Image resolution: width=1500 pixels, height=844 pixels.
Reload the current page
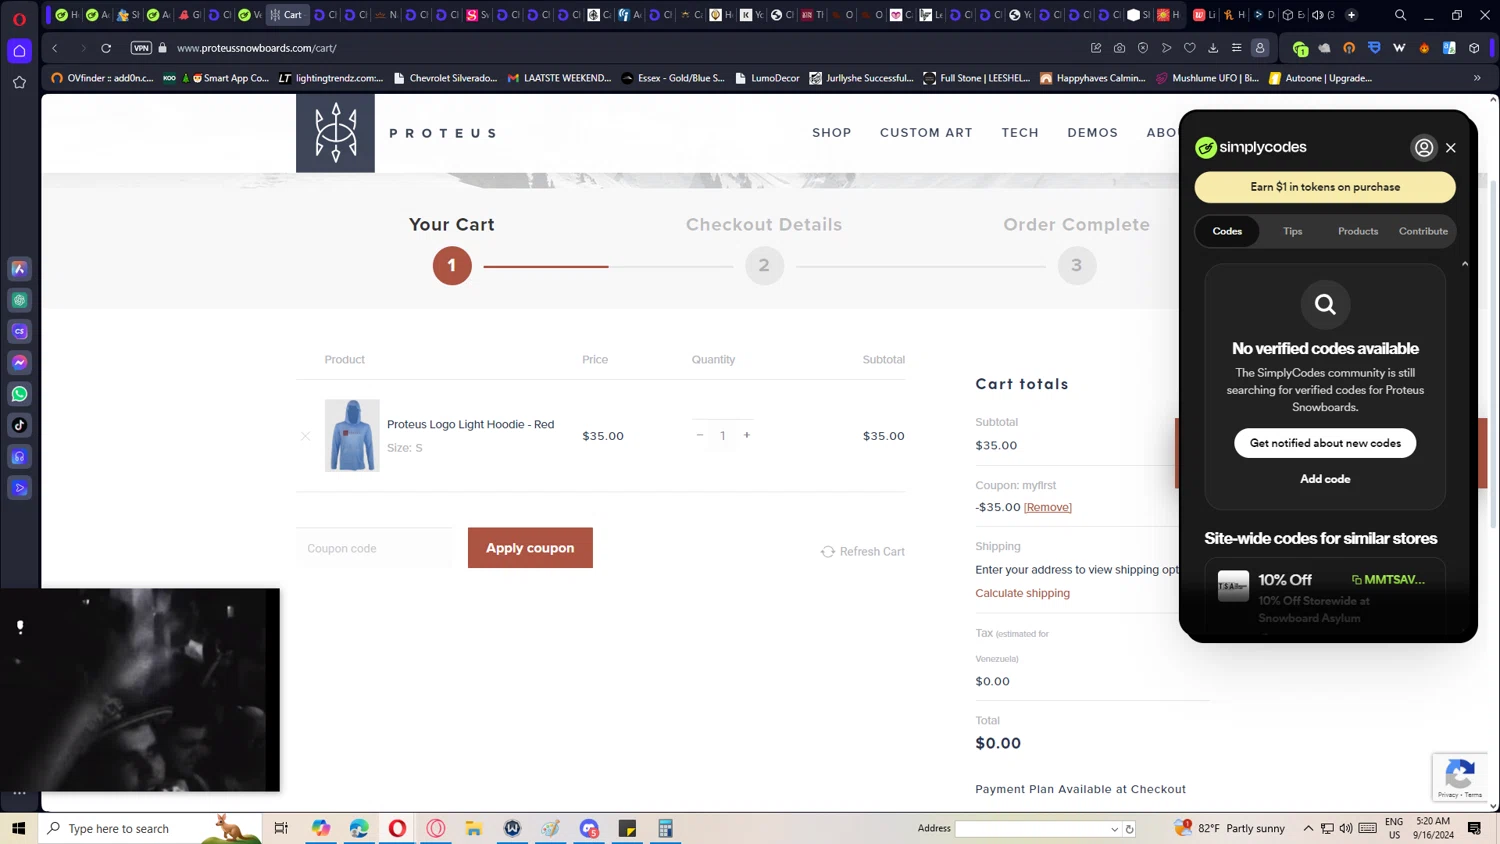click(106, 48)
